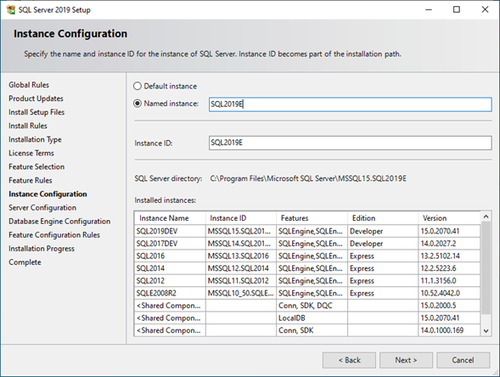Click the version 14.0.1000.169 cell
The image size is (500, 377).
(449, 330)
